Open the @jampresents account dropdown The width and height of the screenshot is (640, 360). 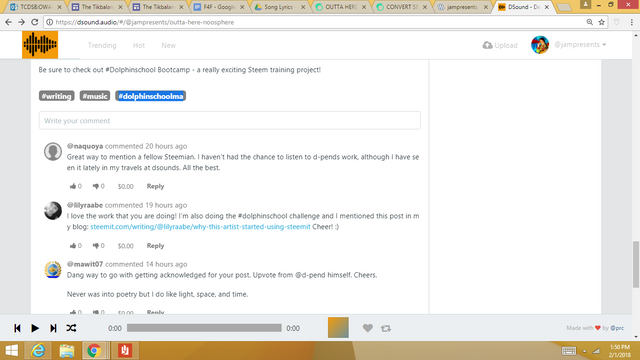click(580, 44)
